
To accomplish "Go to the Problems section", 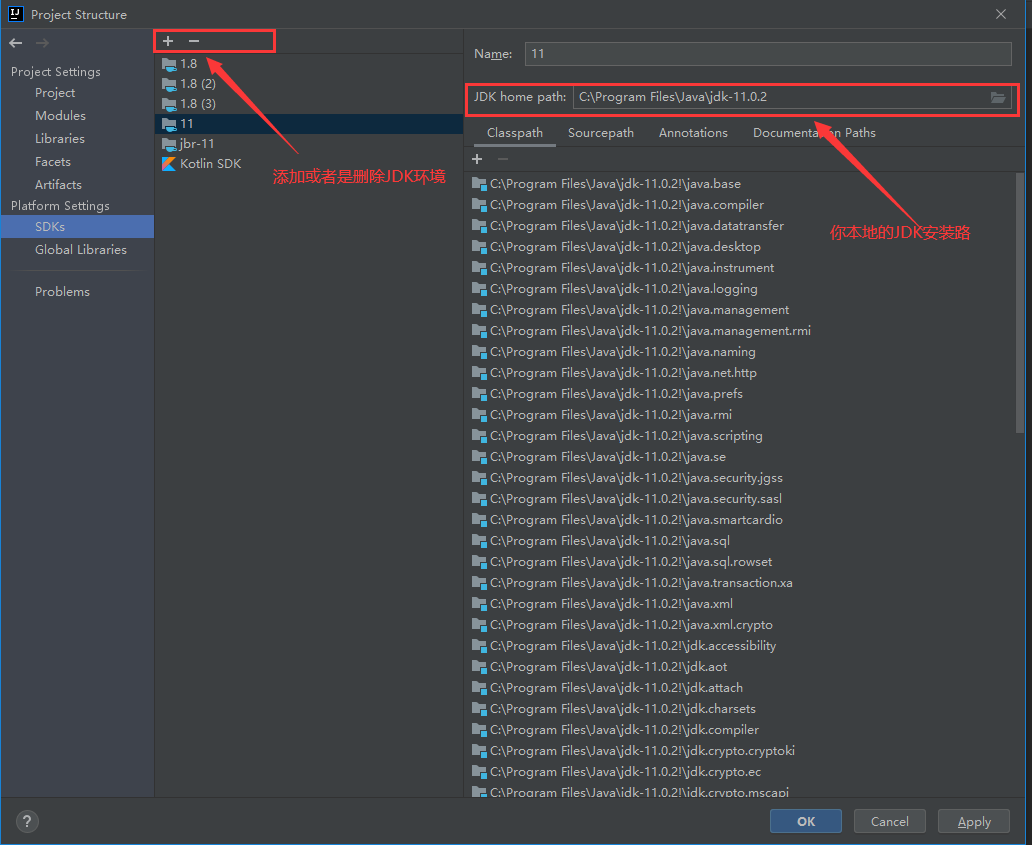I will [x=62, y=292].
